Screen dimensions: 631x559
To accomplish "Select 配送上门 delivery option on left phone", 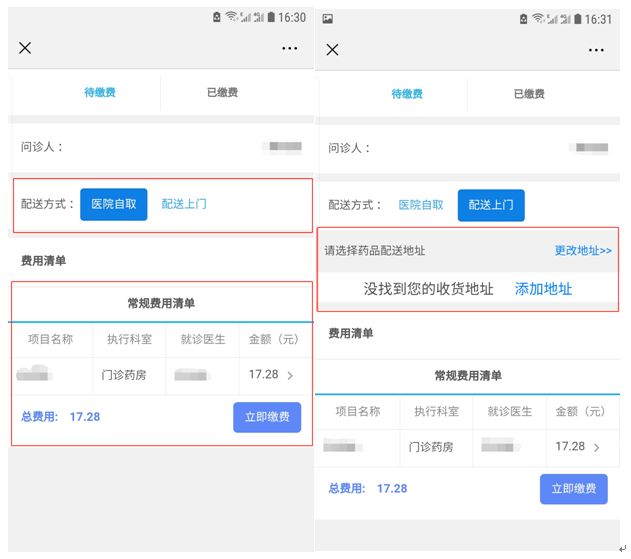I will pyautogui.click(x=184, y=204).
